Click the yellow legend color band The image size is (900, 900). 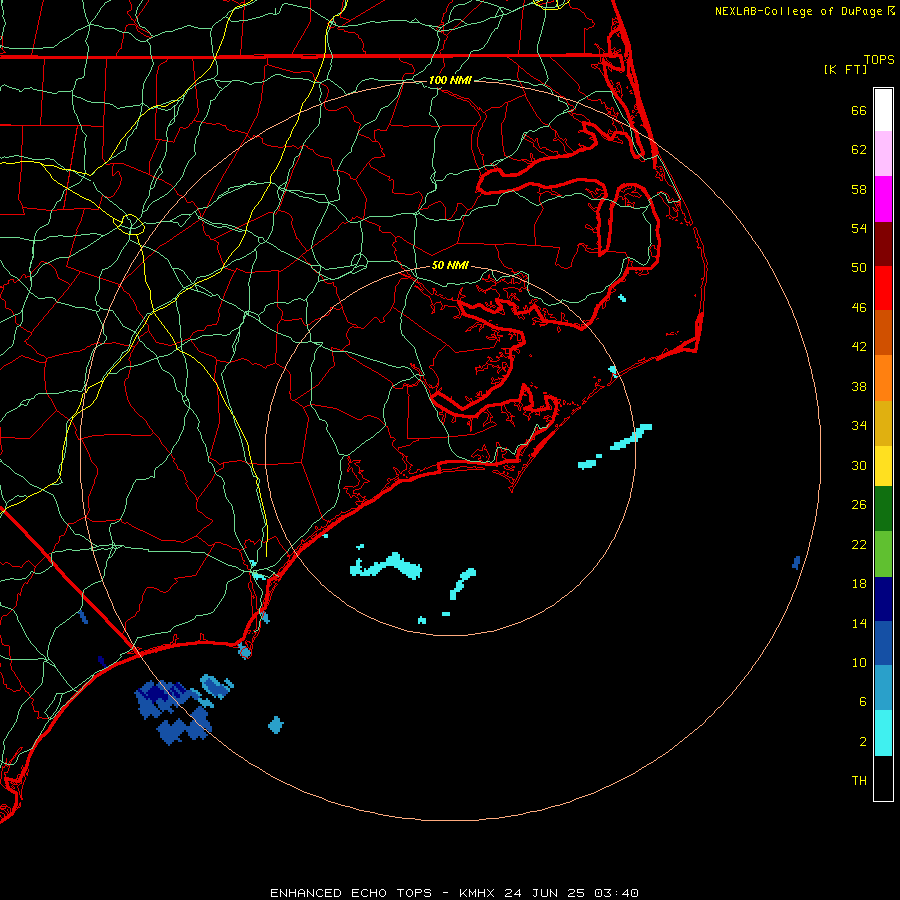pos(883,466)
